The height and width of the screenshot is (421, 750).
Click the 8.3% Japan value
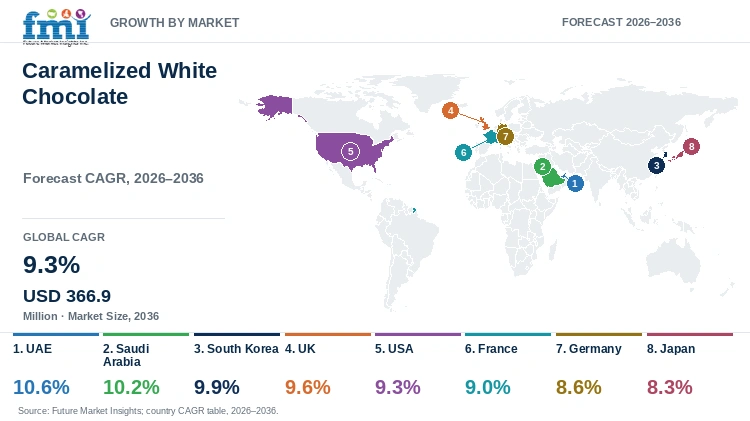coord(670,387)
